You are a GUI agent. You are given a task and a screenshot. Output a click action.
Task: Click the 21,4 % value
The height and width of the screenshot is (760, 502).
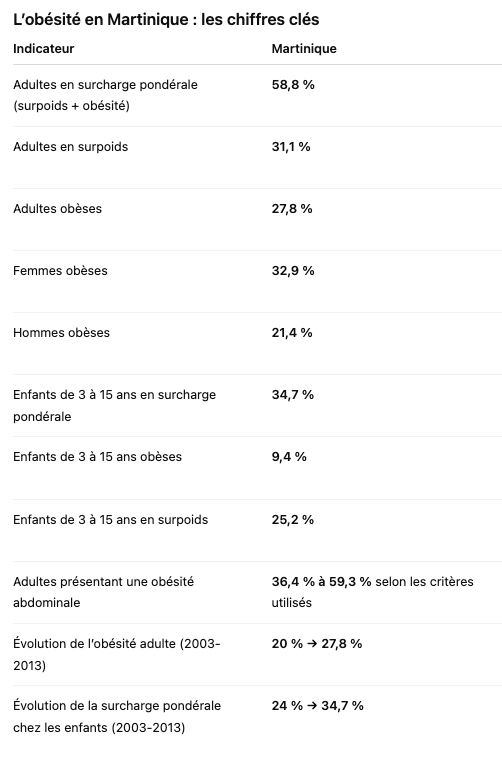[292, 332]
